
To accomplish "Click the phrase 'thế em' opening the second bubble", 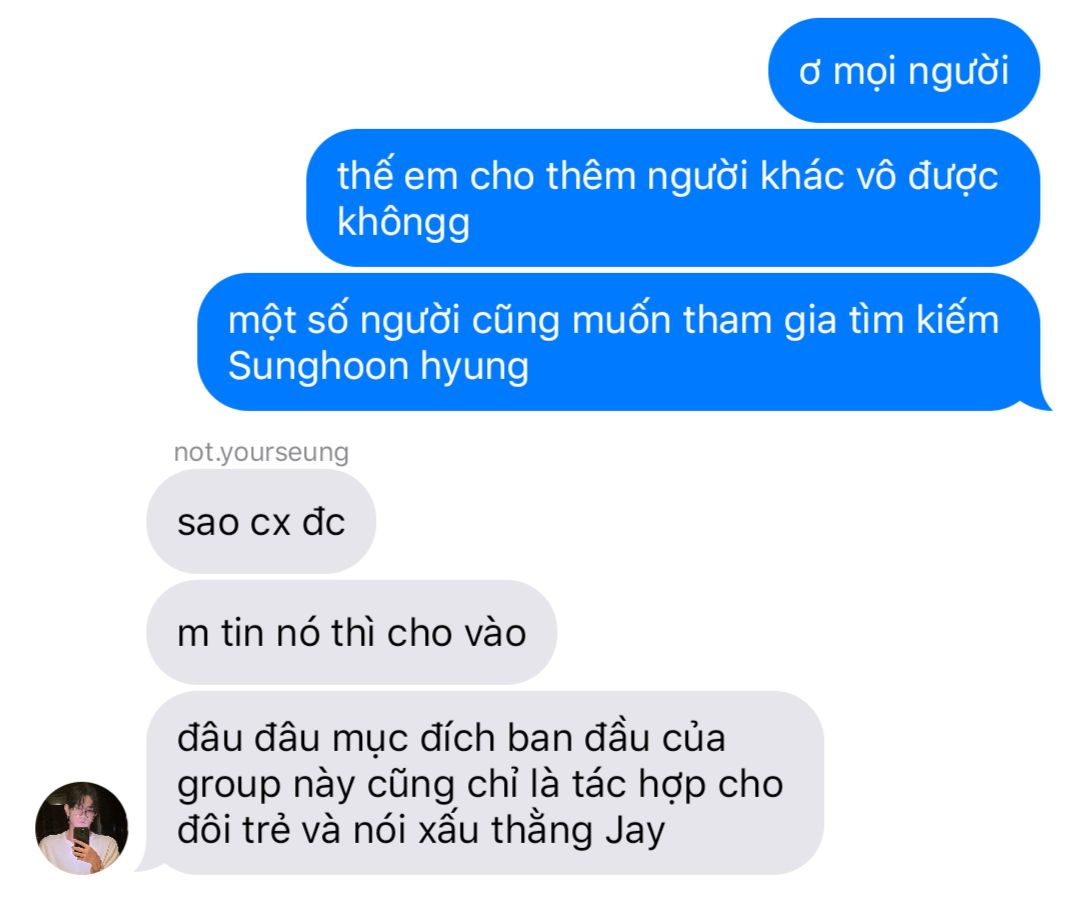I will coord(397,176).
